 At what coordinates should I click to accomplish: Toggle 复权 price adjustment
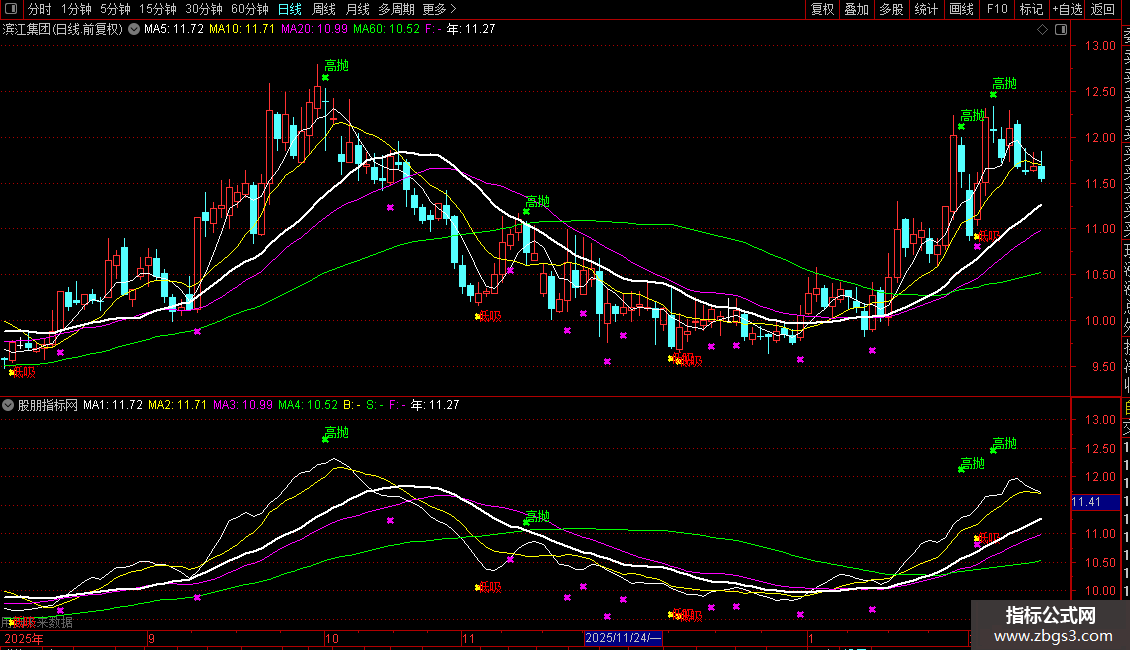822,9
